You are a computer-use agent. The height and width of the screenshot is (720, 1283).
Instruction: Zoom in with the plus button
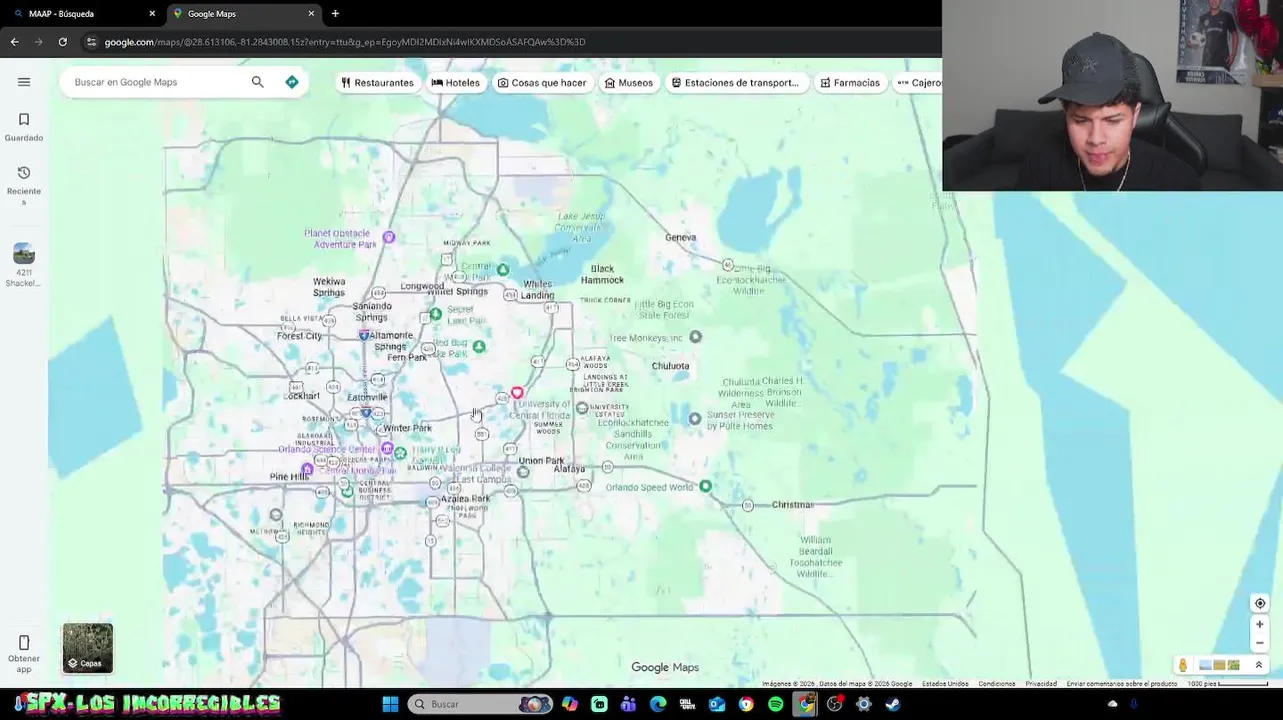(1260, 624)
